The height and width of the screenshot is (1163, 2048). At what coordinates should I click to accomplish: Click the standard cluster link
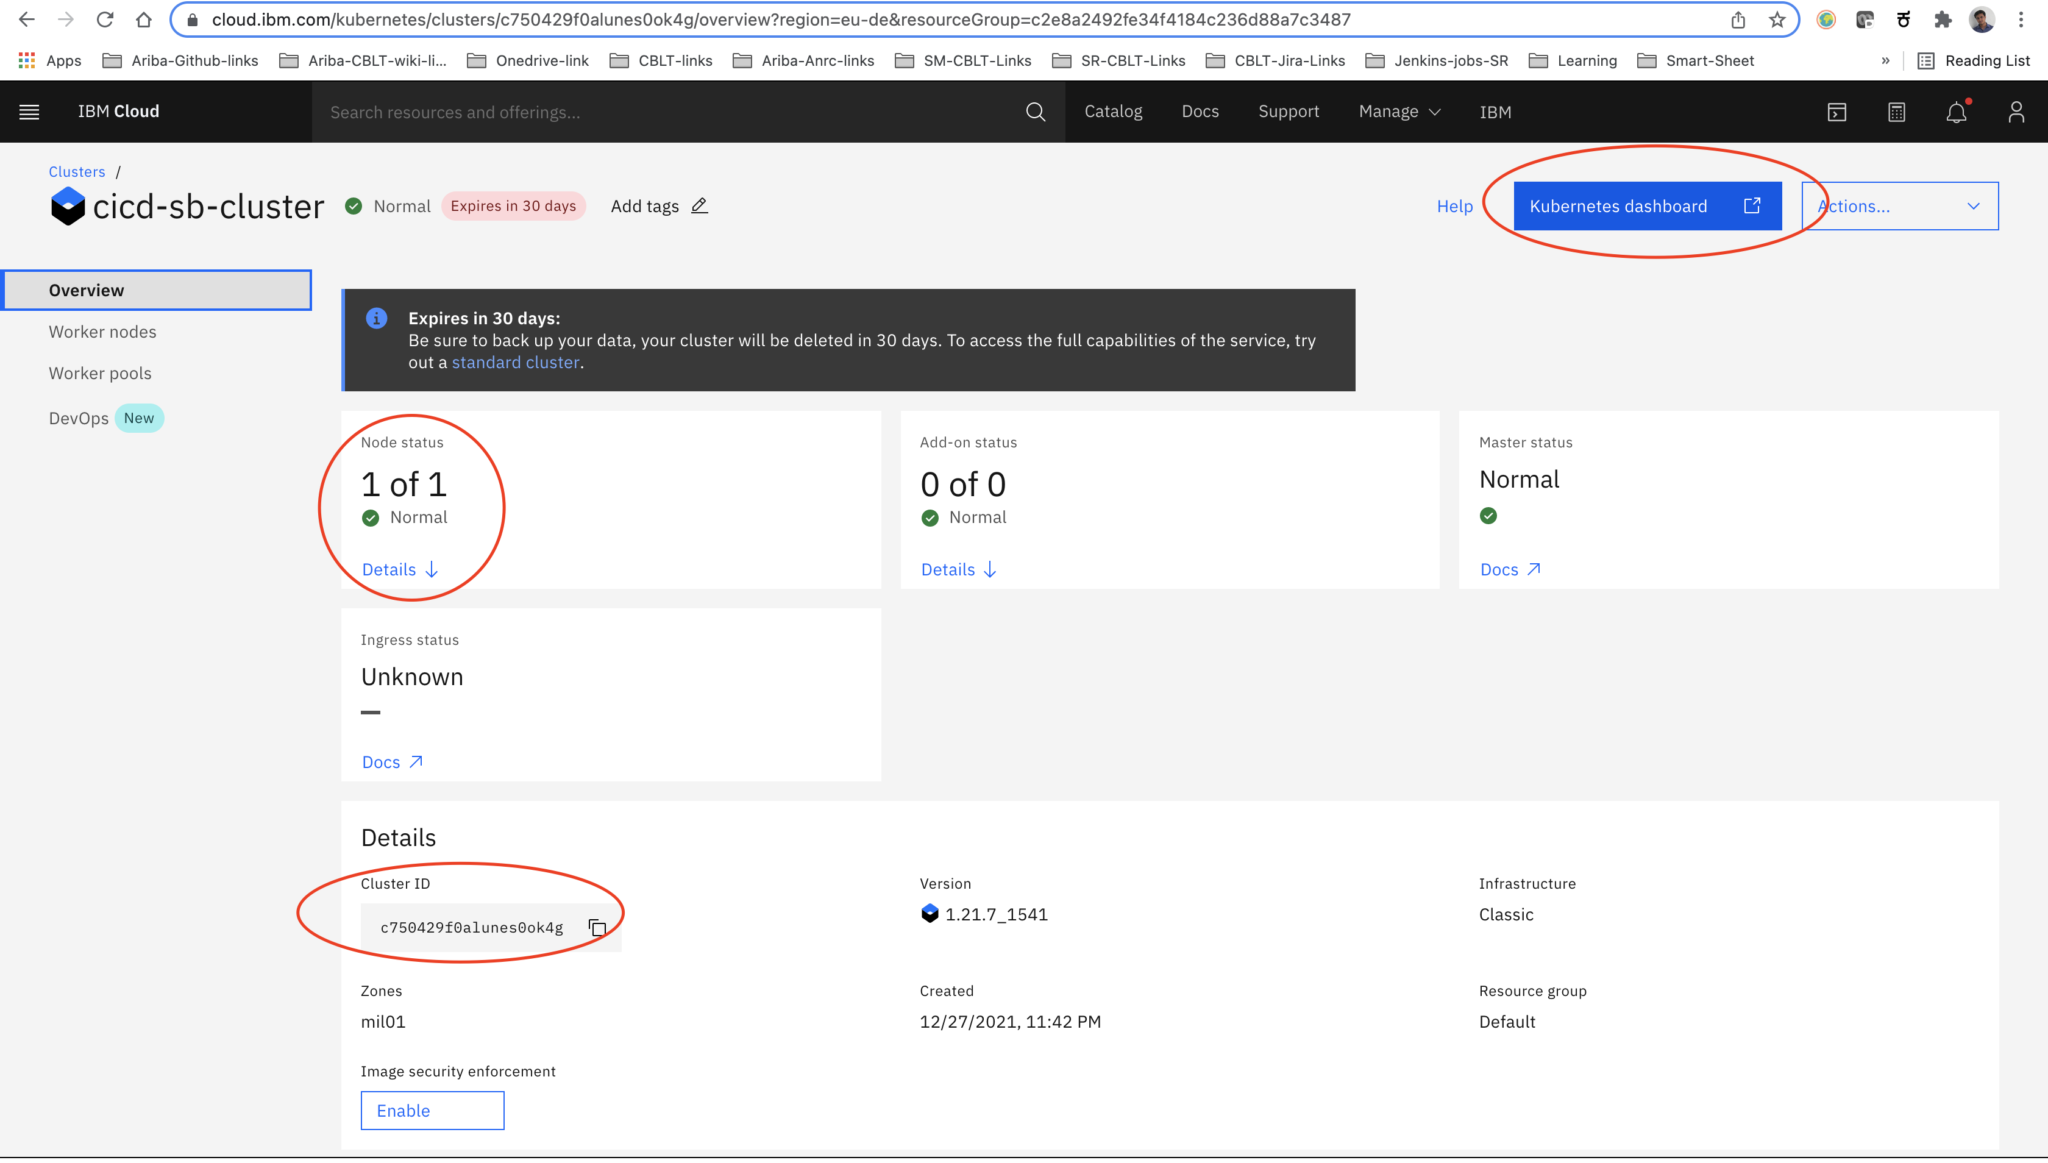(x=515, y=362)
